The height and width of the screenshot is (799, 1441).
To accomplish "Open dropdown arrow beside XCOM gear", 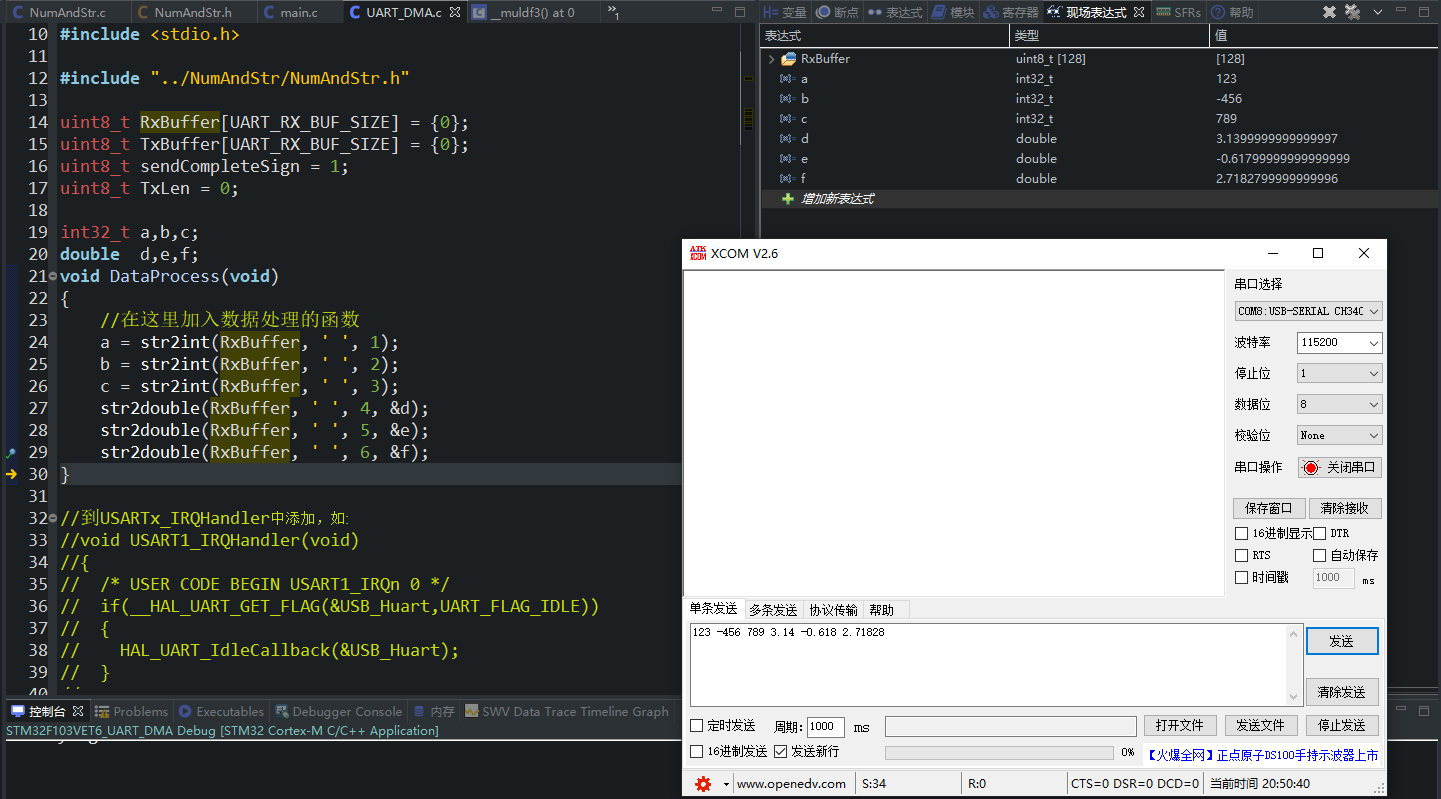I will click(726, 784).
